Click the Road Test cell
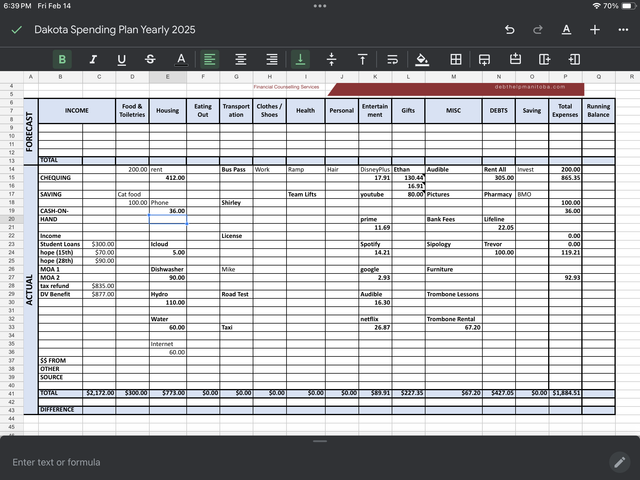 (x=236, y=294)
